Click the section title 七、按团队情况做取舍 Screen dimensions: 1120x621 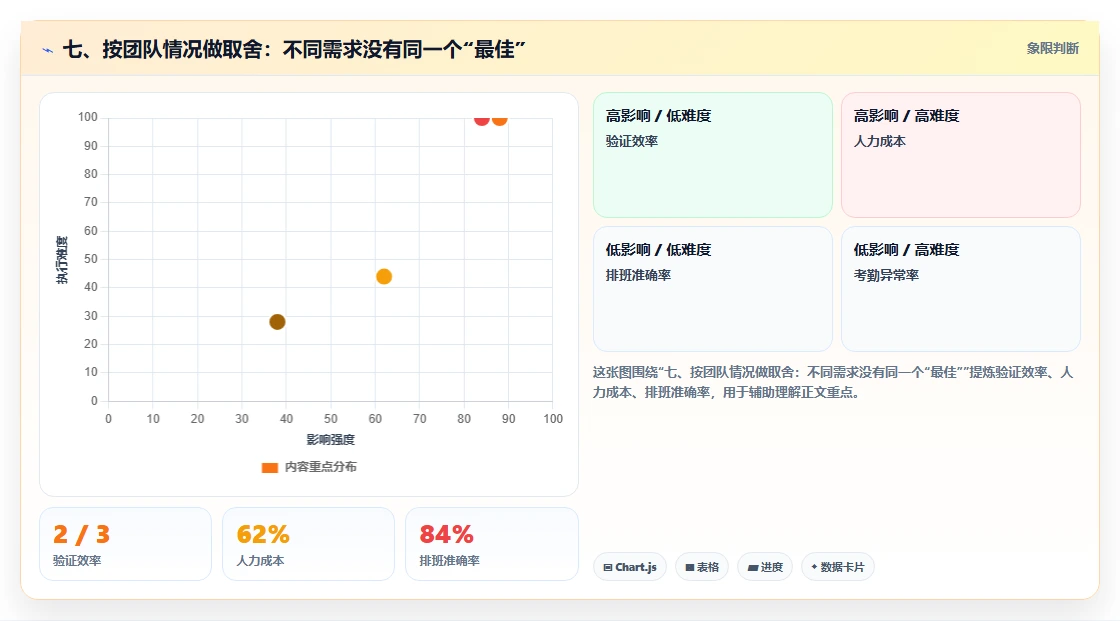(x=294, y=49)
